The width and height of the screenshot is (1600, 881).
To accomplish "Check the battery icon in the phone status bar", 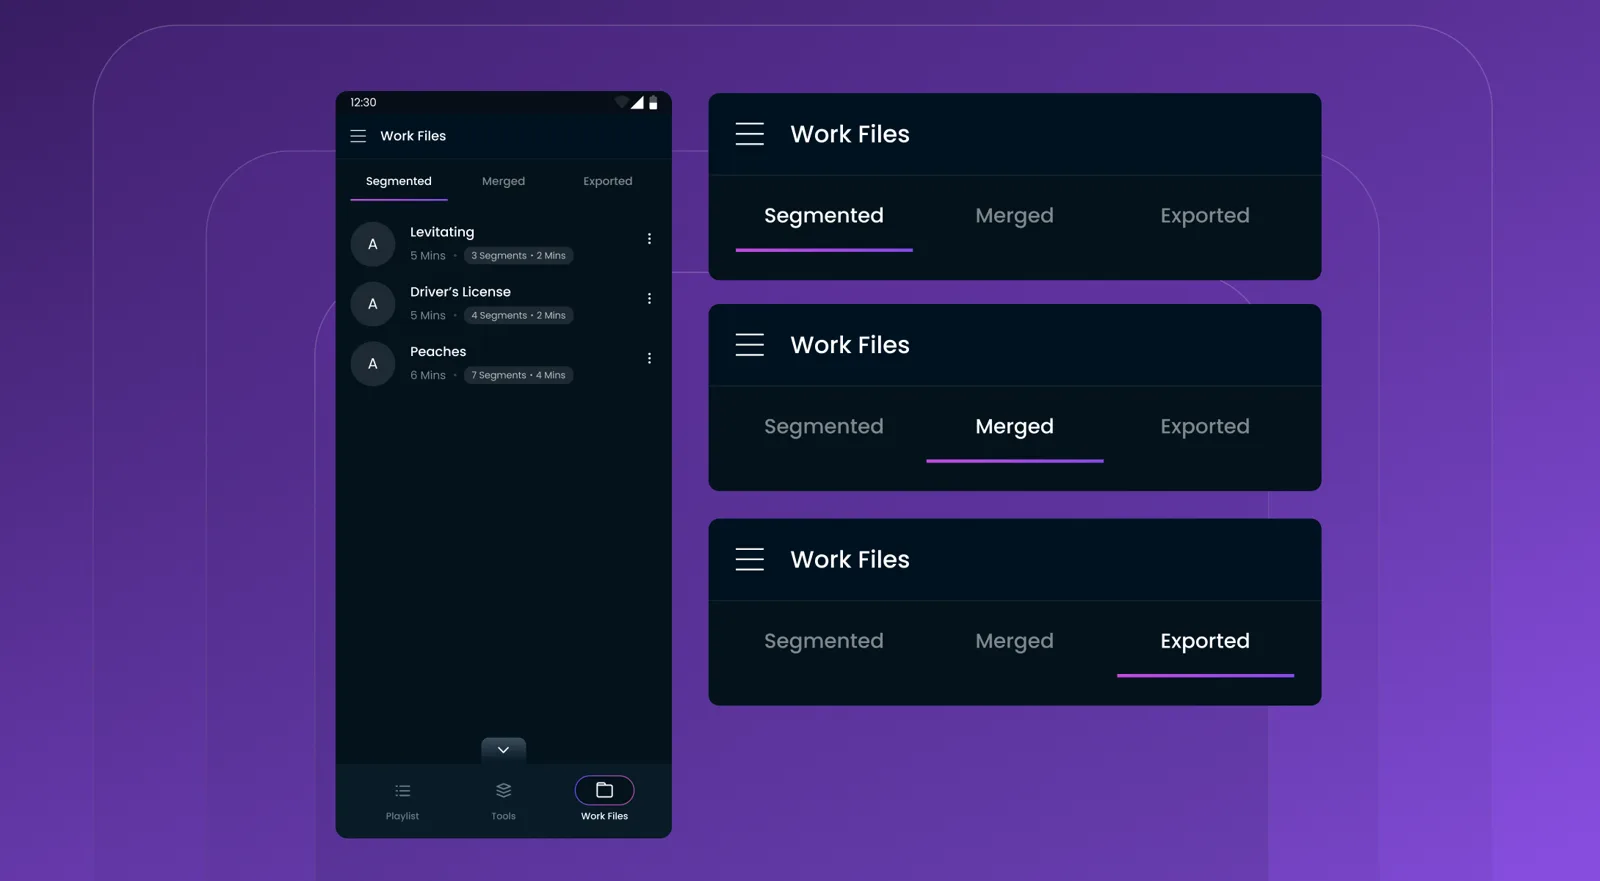I will 653,102.
